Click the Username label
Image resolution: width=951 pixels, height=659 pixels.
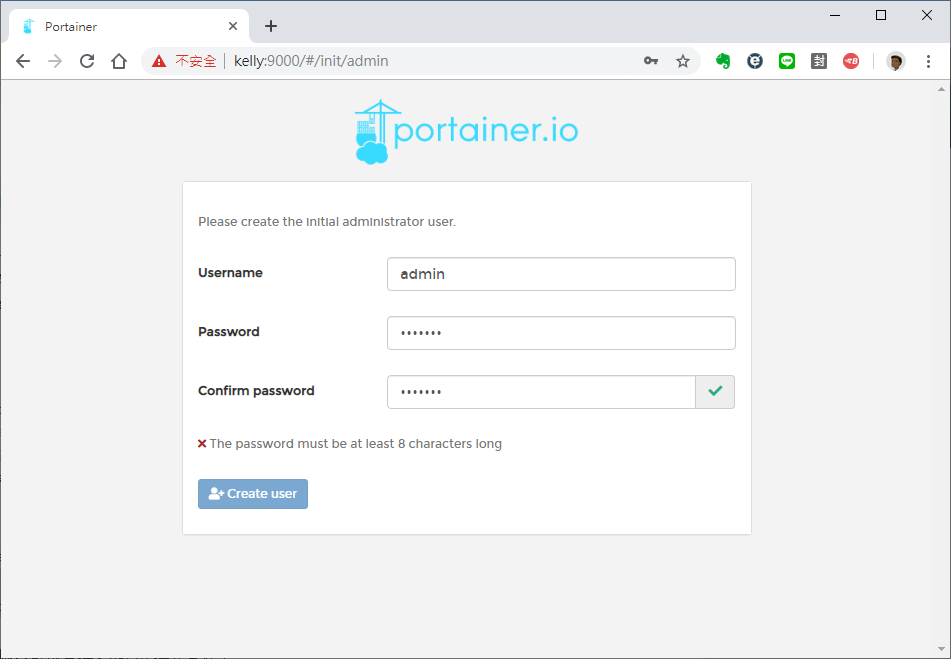tap(230, 273)
